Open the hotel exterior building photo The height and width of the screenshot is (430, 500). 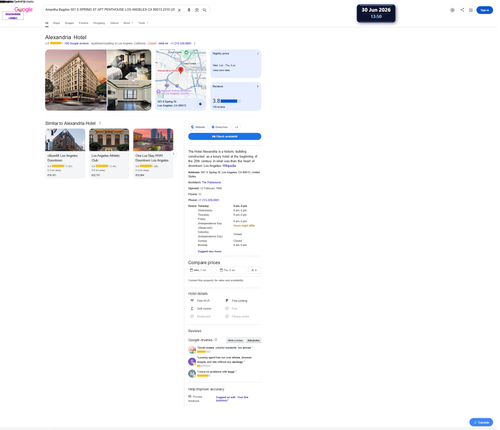pyautogui.click(x=76, y=80)
